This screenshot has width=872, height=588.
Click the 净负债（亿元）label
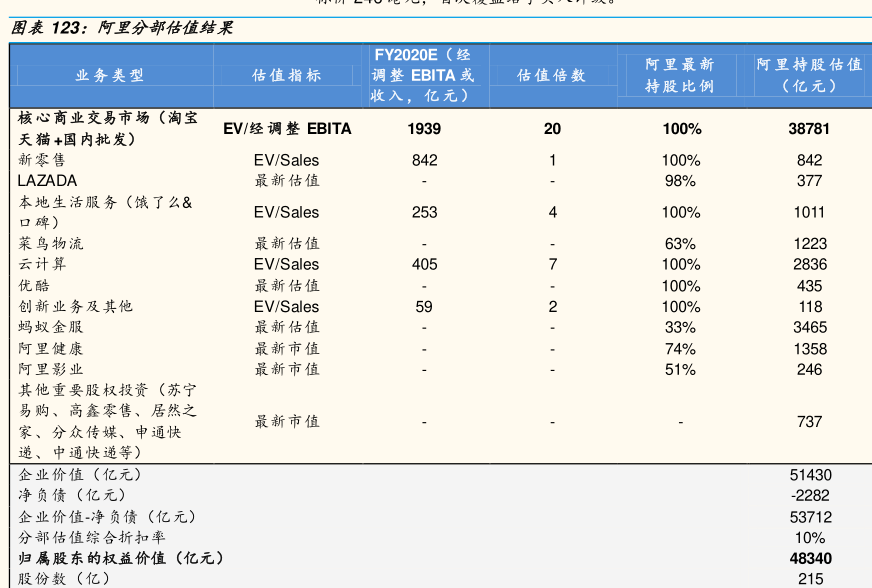(72, 496)
